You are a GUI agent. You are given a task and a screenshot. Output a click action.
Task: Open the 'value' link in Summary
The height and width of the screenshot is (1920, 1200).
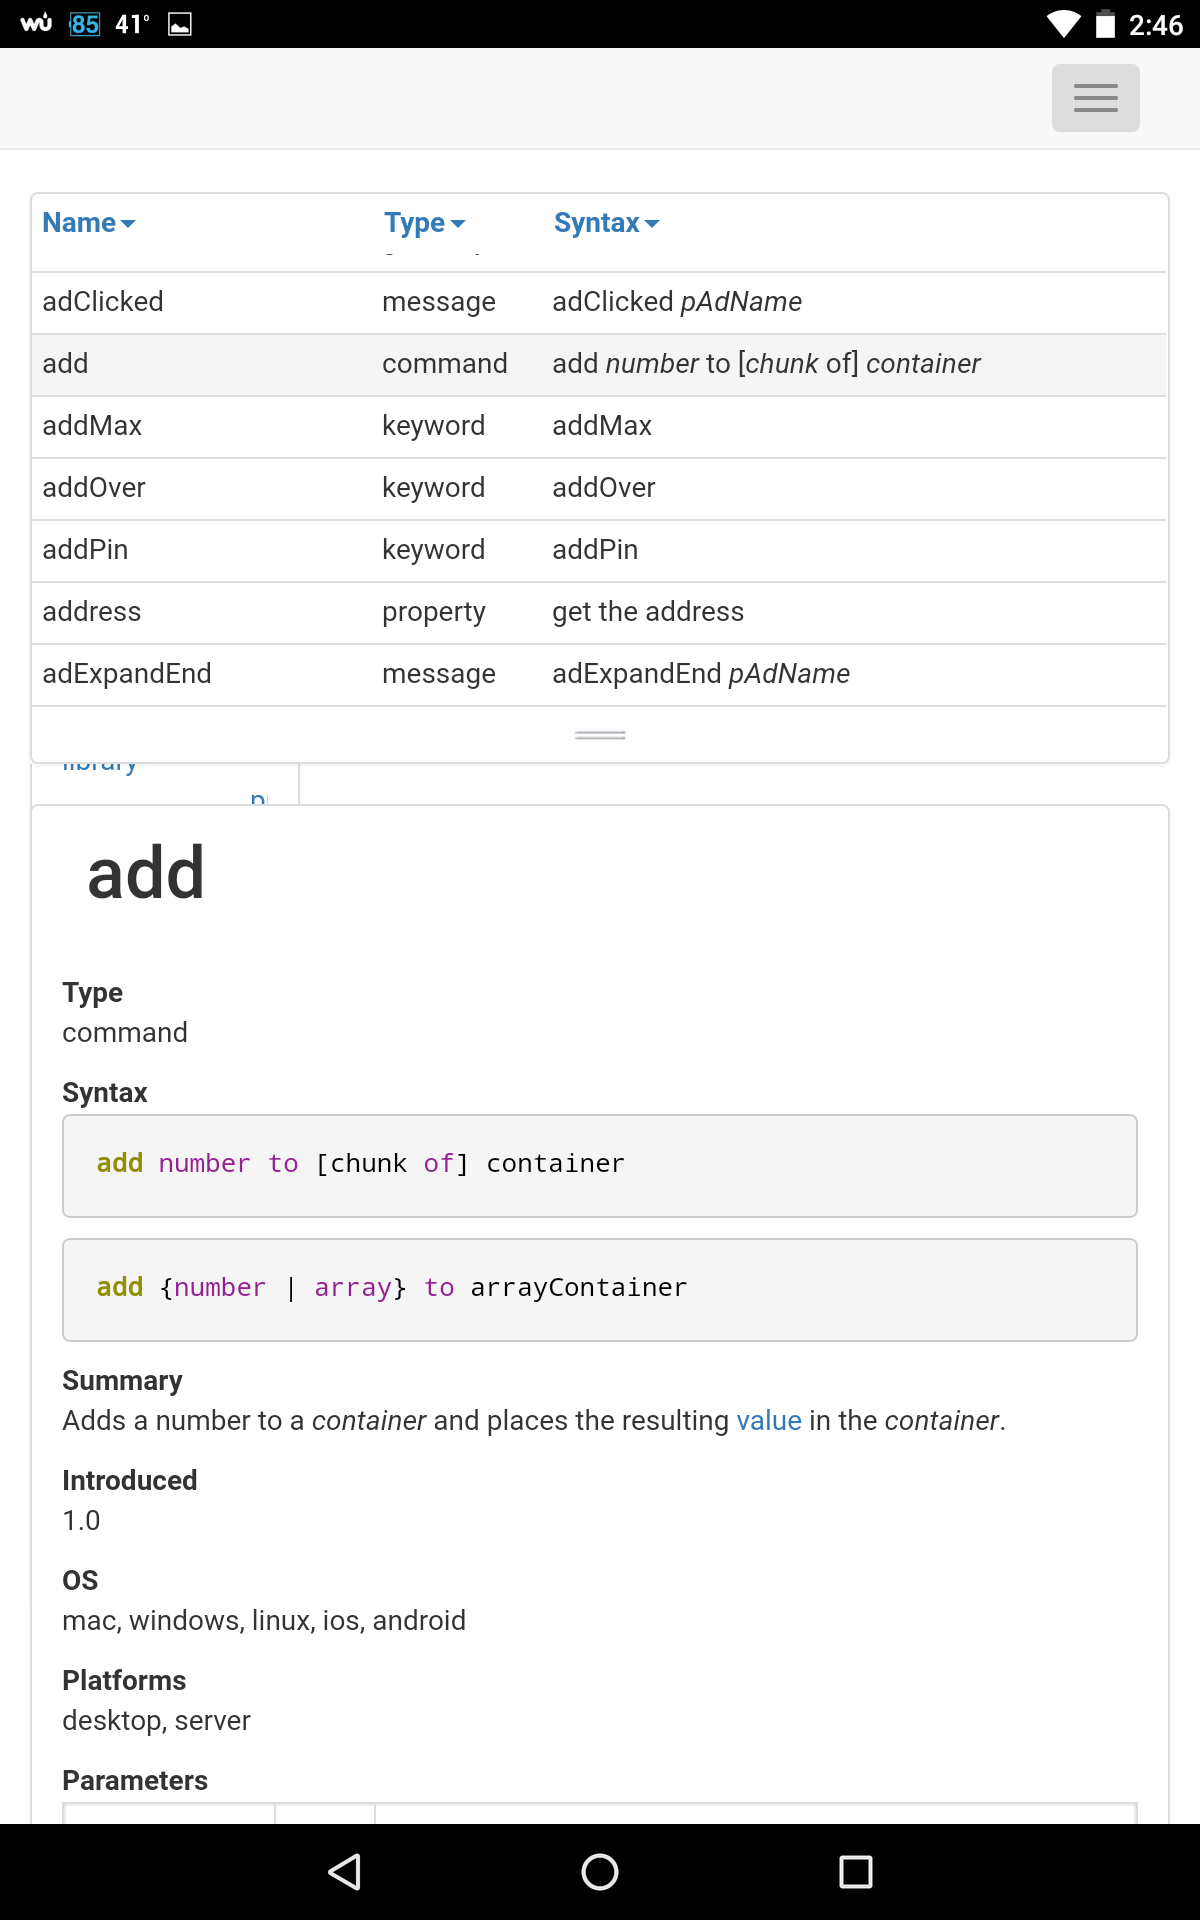(768, 1421)
